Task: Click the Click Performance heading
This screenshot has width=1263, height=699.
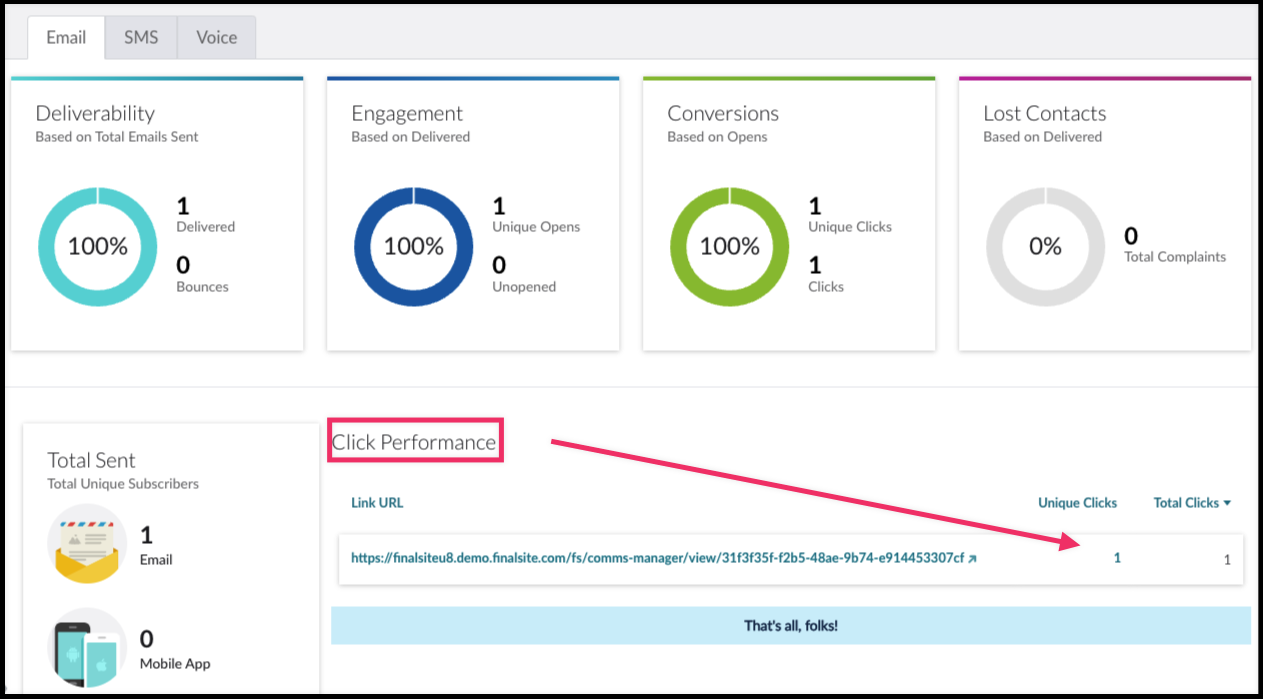Action: click(x=414, y=442)
